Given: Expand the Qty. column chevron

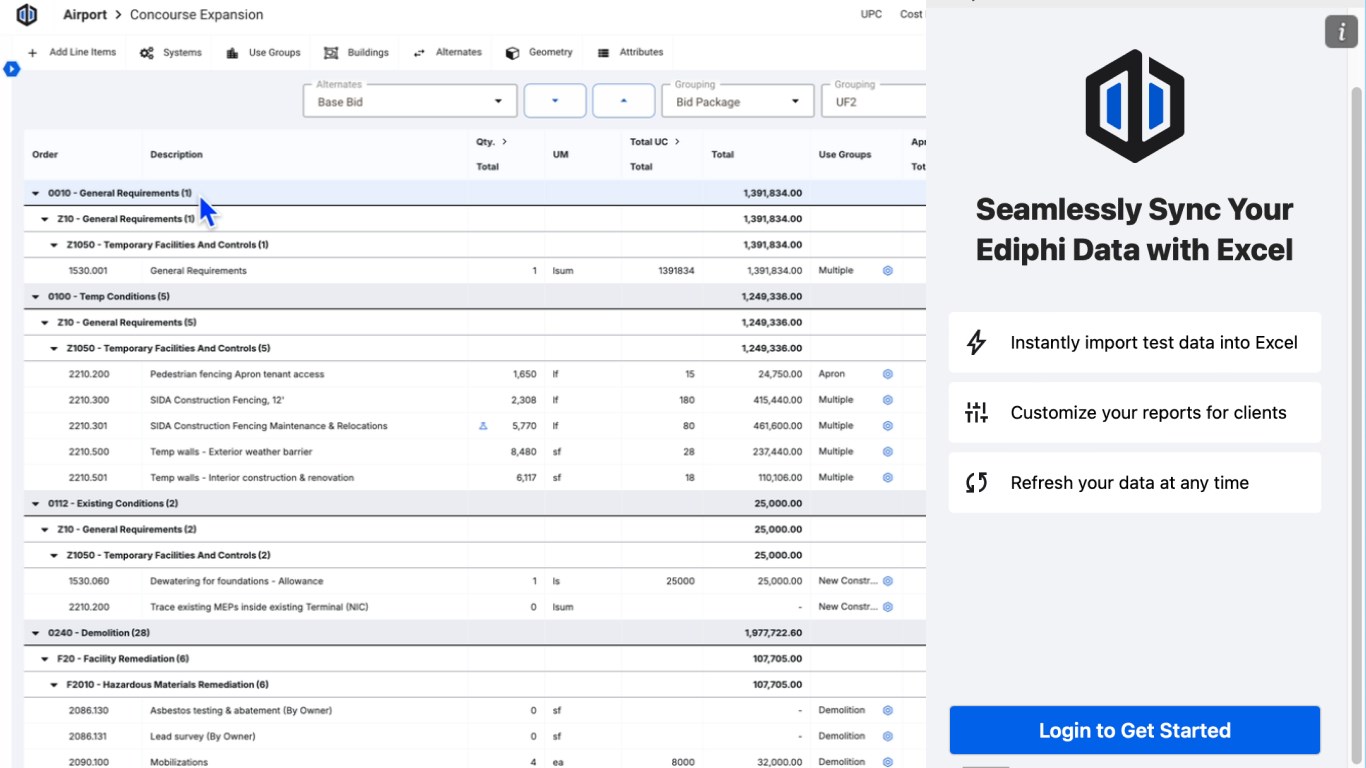Looking at the screenshot, I should click(x=505, y=142).
